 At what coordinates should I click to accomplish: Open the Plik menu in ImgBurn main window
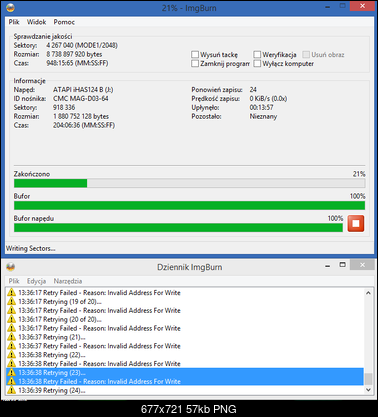[x=14, y=22]
